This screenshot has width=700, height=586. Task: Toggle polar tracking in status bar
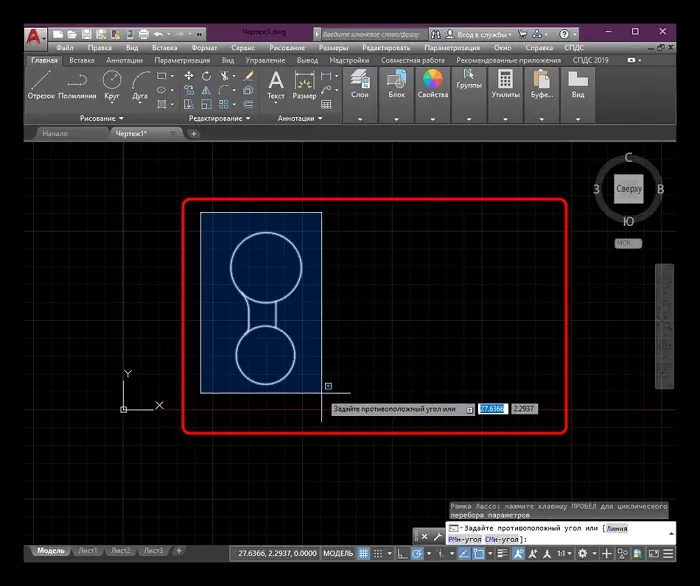(x=417, y=554)
